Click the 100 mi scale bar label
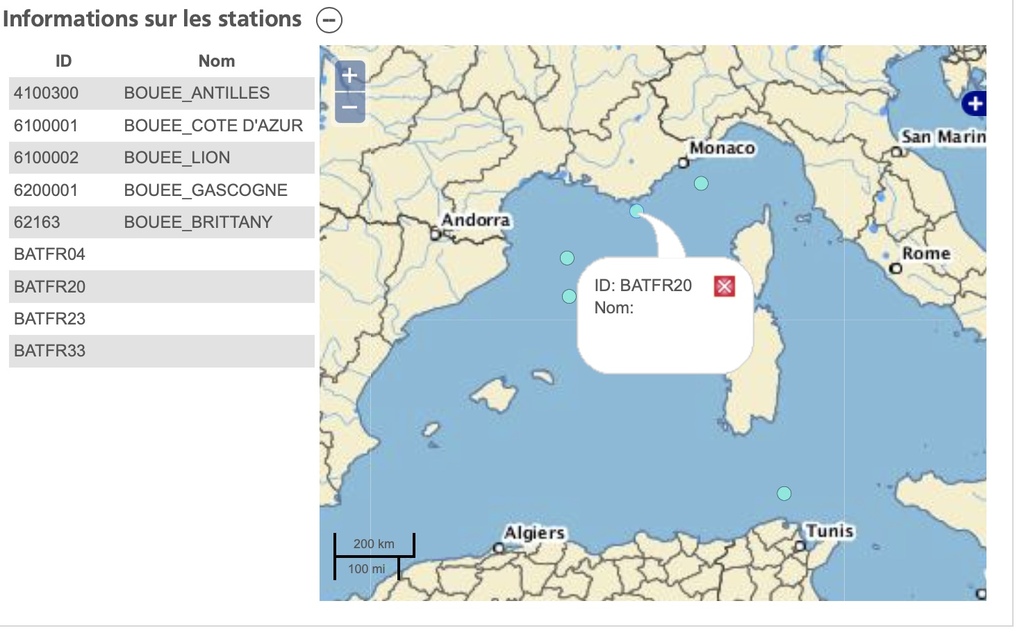1024x642 pixels. tap(366, 569)
